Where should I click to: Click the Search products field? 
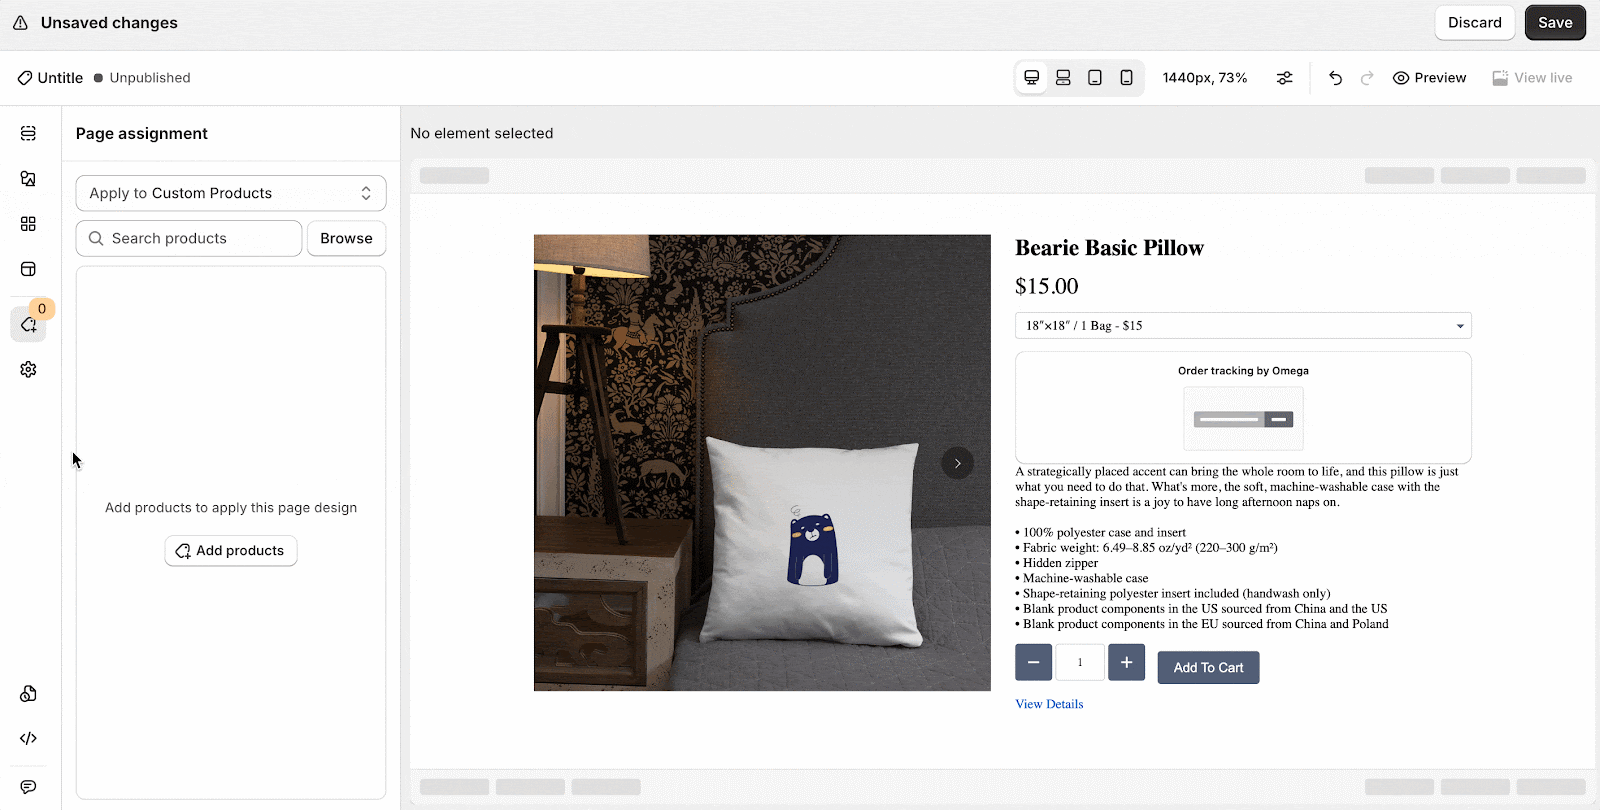coord(189,238)
